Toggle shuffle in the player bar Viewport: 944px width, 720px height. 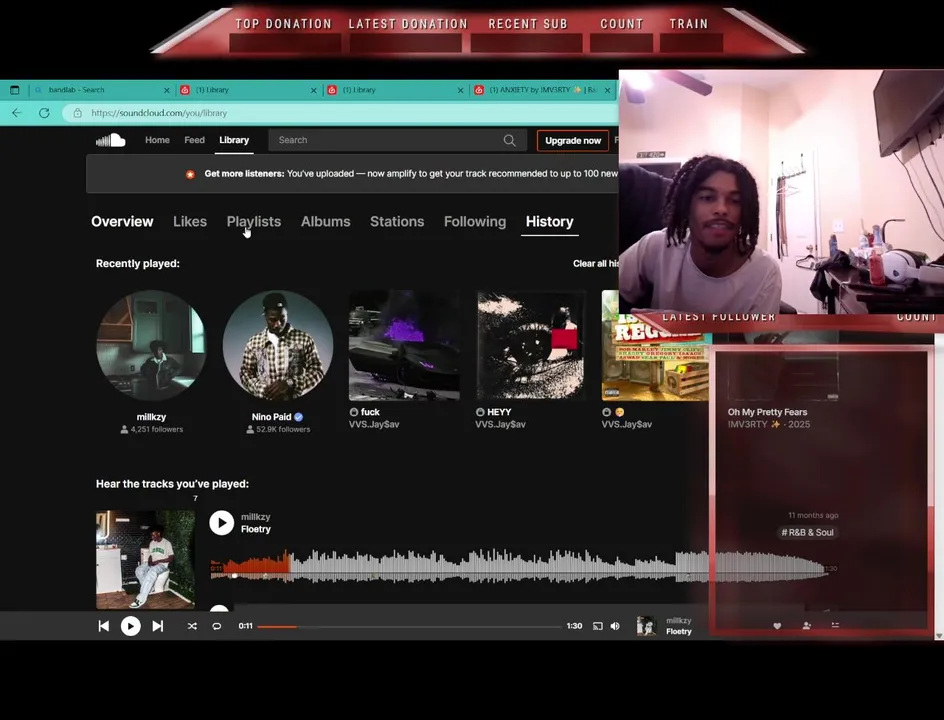coord(192,626)
